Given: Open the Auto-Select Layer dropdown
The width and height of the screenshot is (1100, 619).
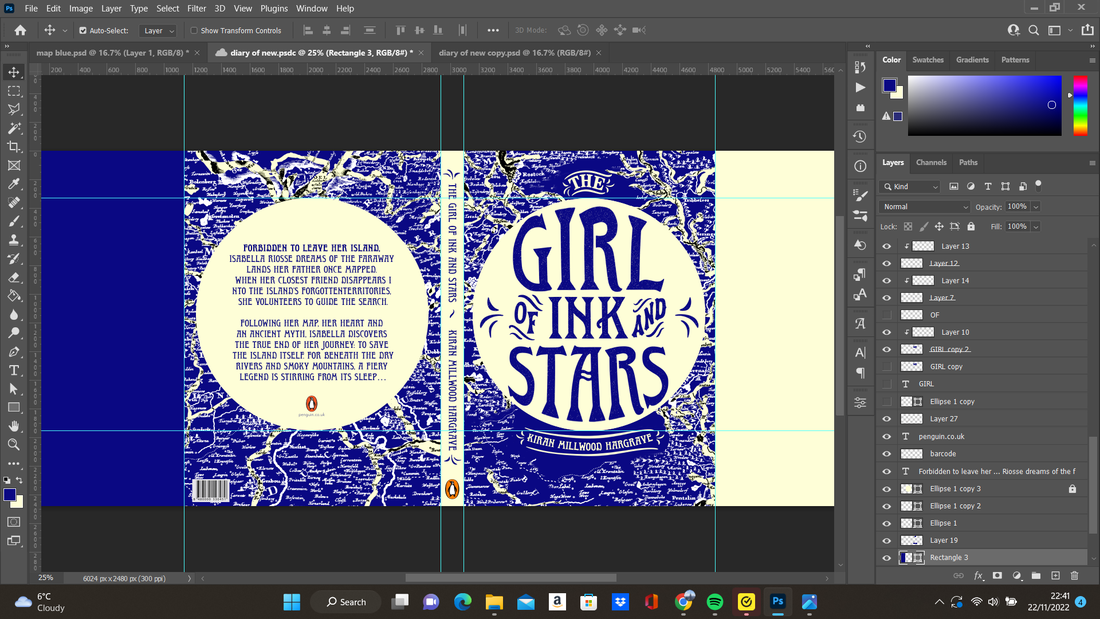Looking at the screenshot, I should coord(158,31).
